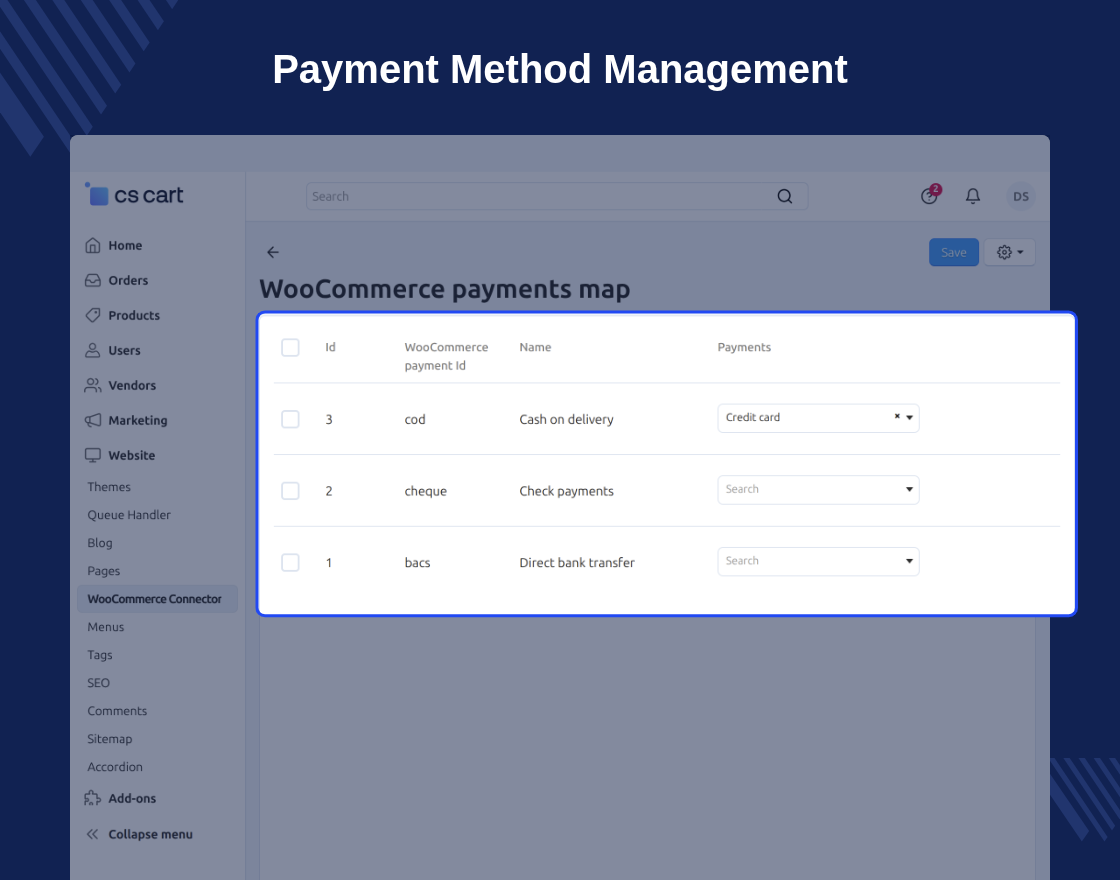Image resolution: width=1120 pixels, height=880 pixels.
Task: Click the Website monitor icon
Action: pyautogui.click(x=93, y=455)
